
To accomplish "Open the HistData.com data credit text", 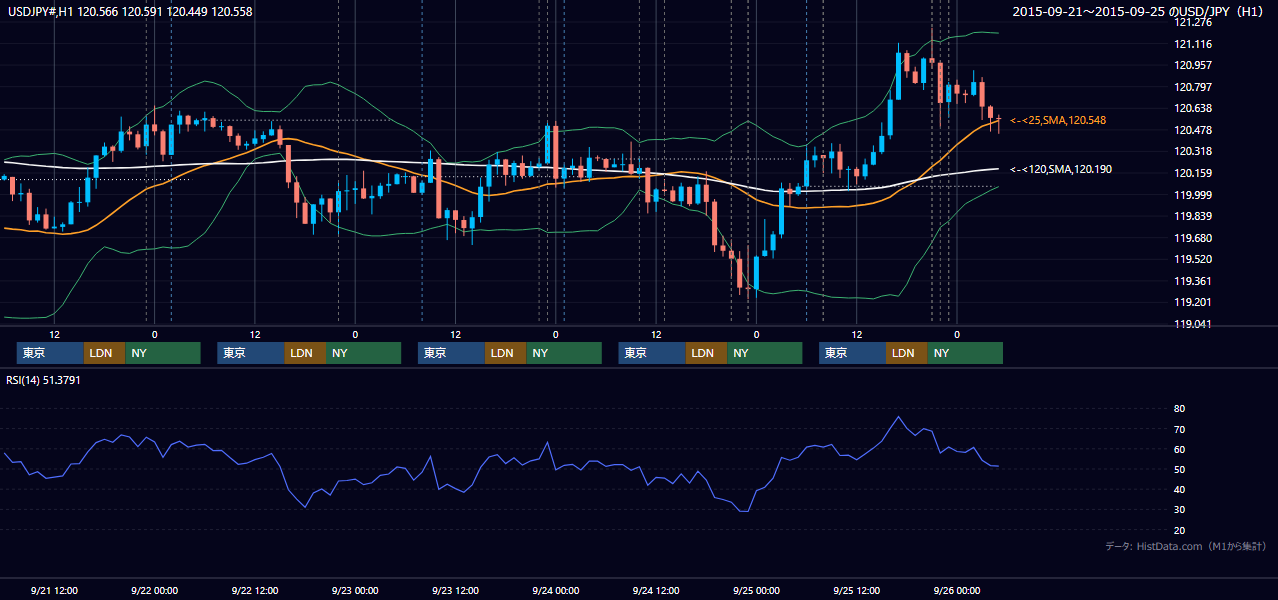I will tap(1185, 546).
